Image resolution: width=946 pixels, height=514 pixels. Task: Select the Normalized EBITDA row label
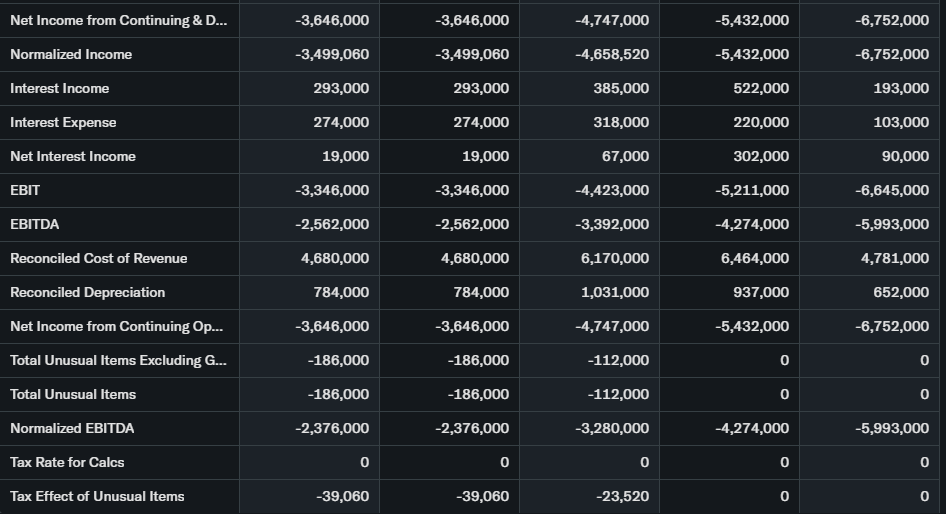point(72,428)
